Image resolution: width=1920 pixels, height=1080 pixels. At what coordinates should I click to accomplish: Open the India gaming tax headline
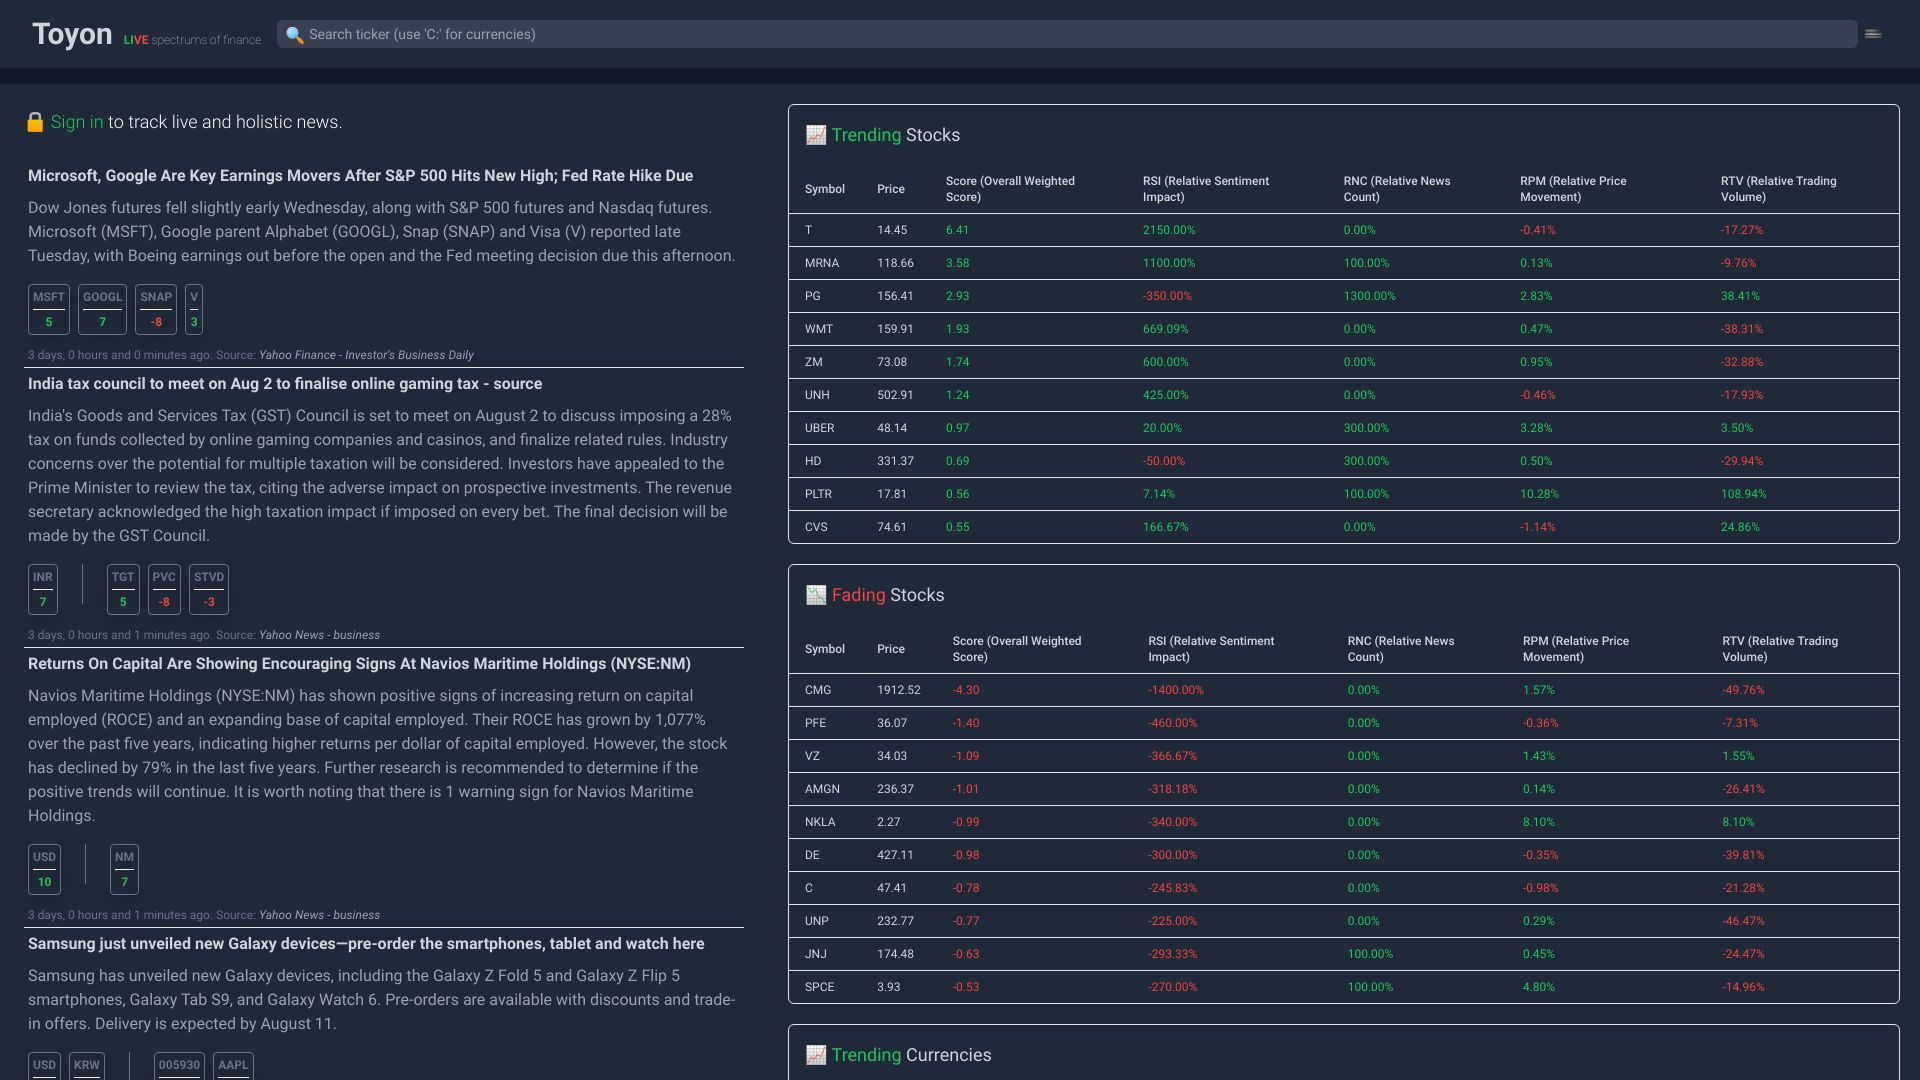click(284, 383)
